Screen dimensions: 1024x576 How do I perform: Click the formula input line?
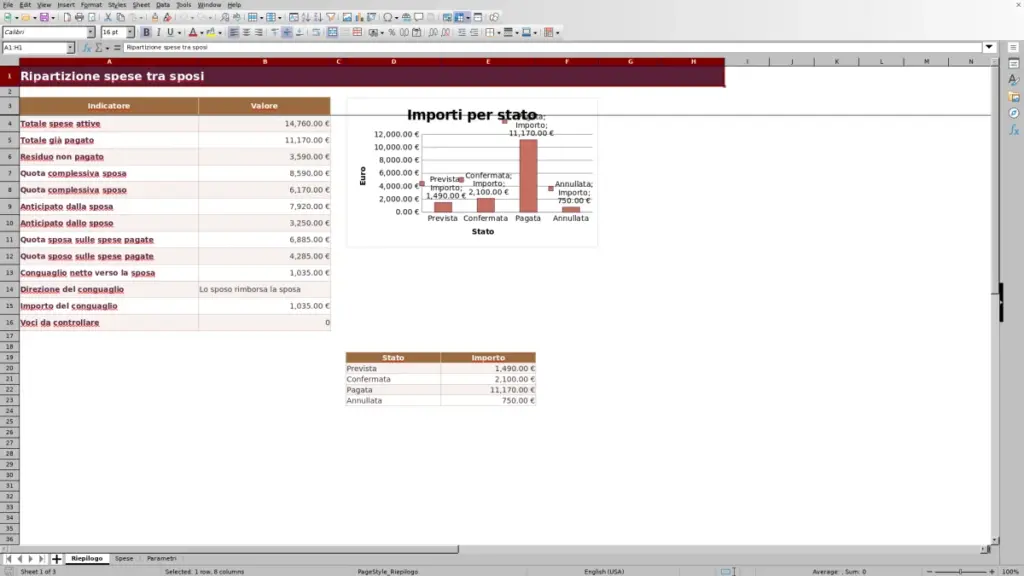(552, 47)
